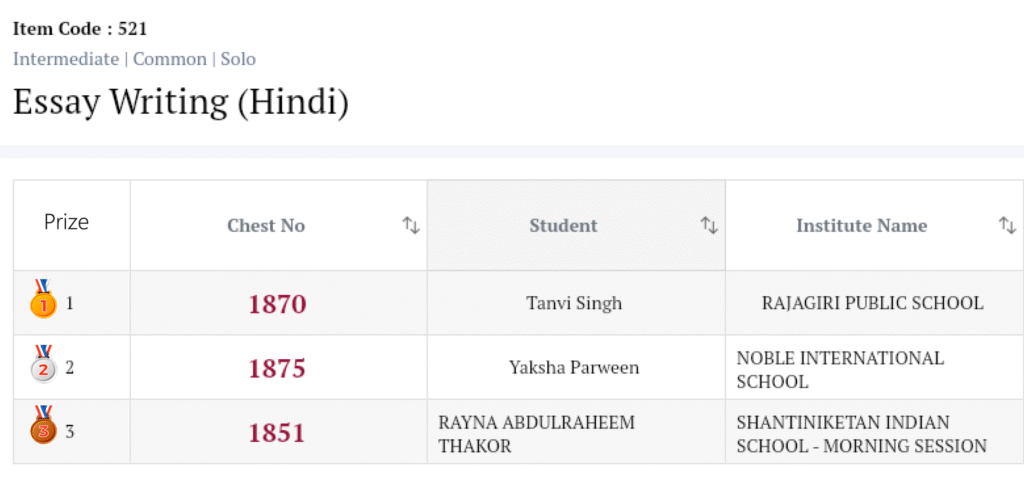
Task: Open the Intermediate category link
Action: pyautogui.click(x=66, y=59)
